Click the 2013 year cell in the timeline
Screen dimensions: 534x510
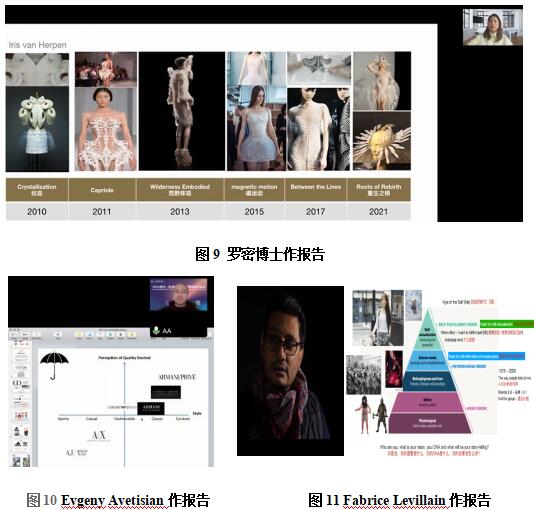click(180, 211)
